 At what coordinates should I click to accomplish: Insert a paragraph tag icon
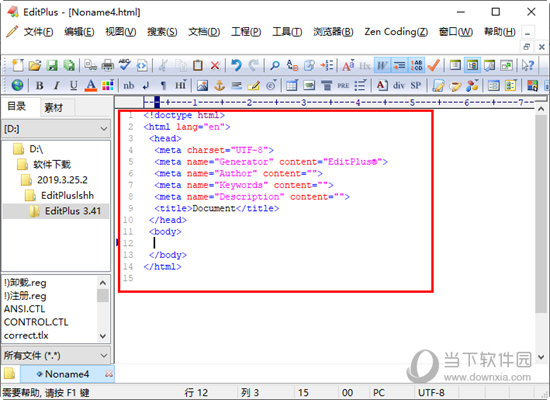pyautogui.click(x=163, y=85)
